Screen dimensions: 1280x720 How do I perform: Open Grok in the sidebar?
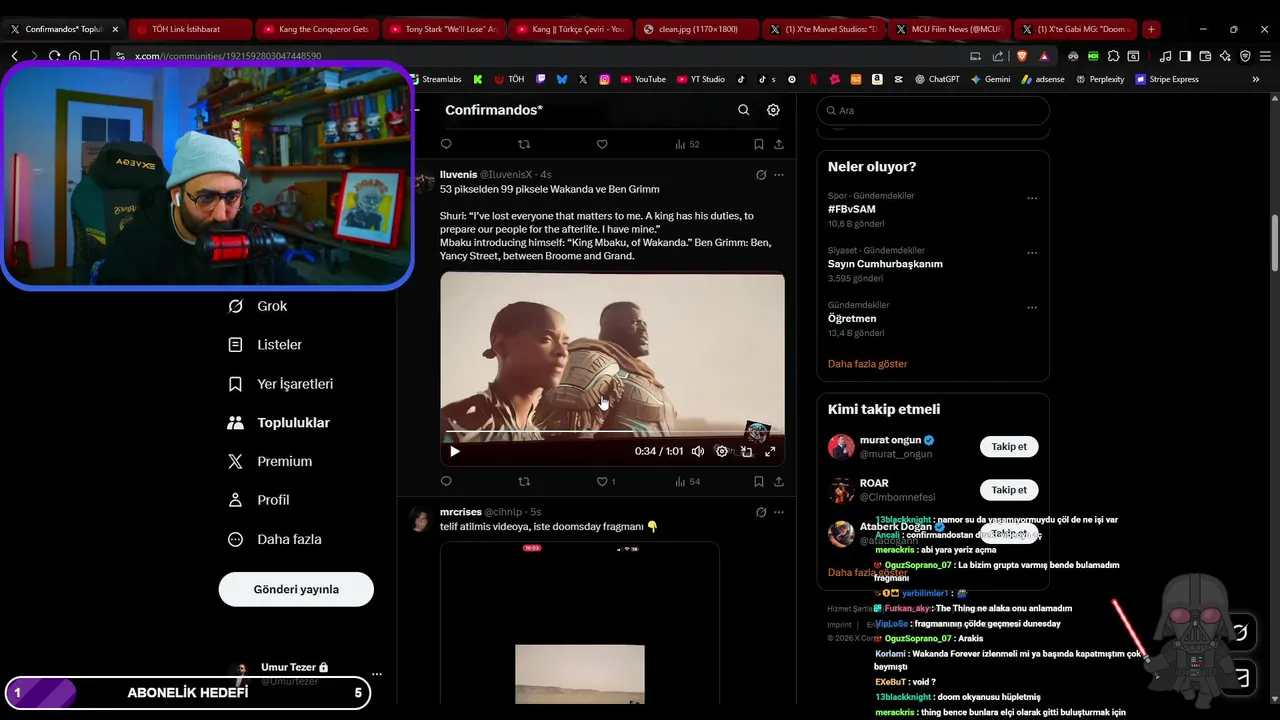pyautogui.click(x=258, y=306)
